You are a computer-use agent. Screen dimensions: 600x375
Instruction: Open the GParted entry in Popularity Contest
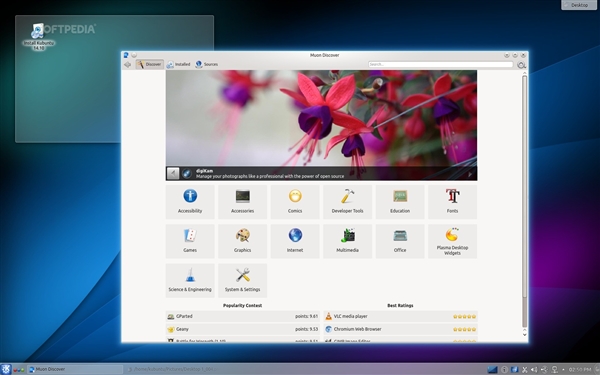tap(243, 316)
